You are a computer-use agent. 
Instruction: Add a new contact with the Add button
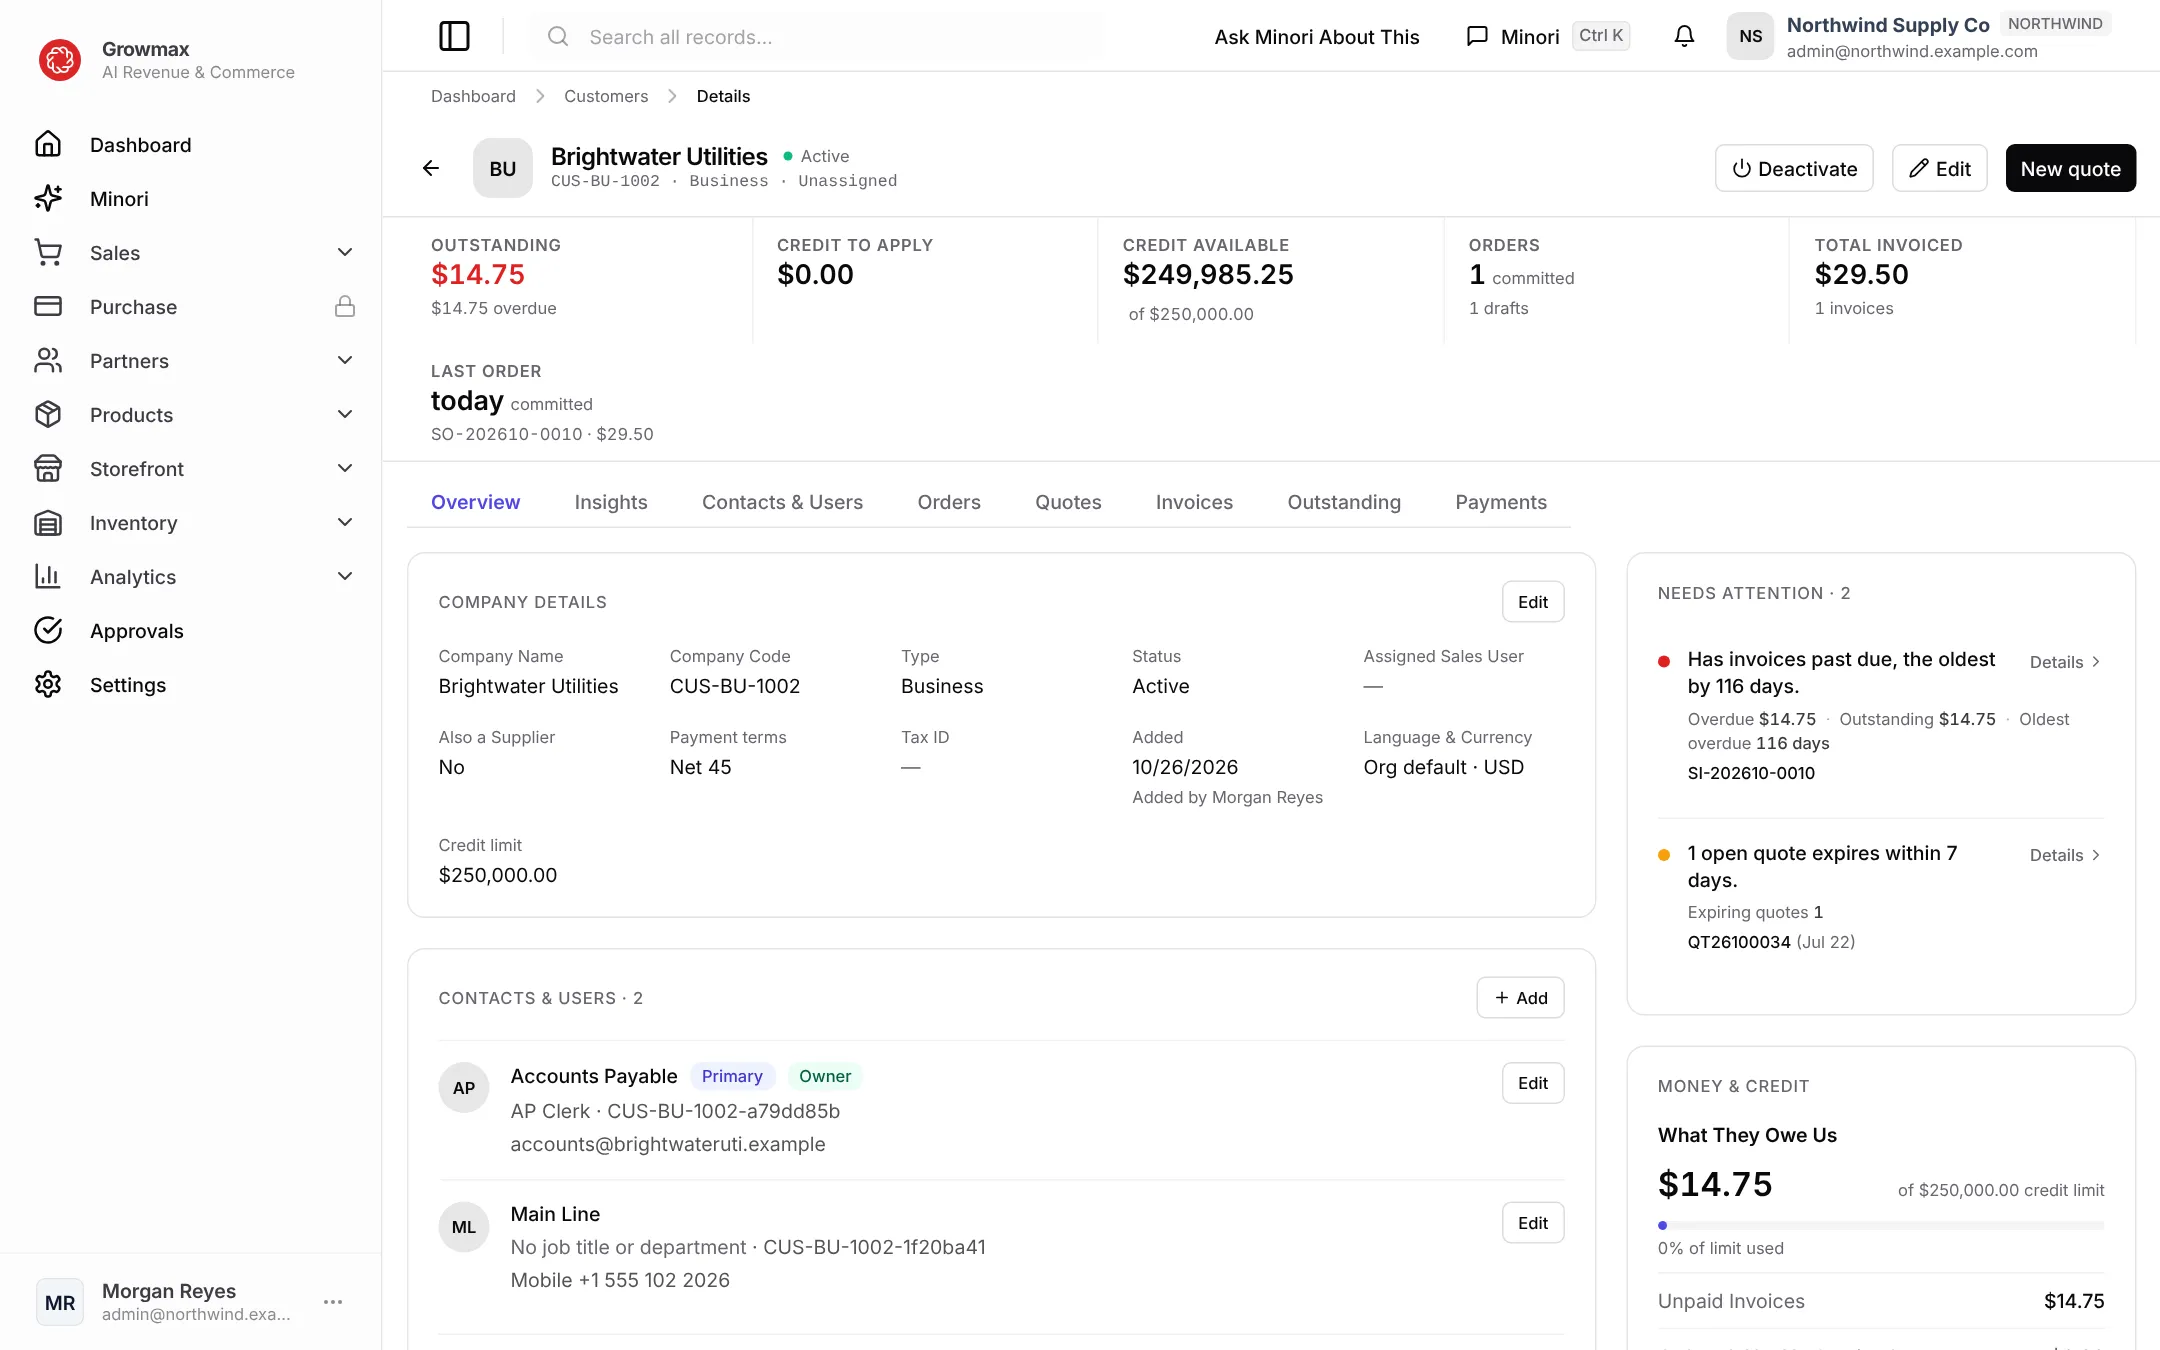(1520, 998)
